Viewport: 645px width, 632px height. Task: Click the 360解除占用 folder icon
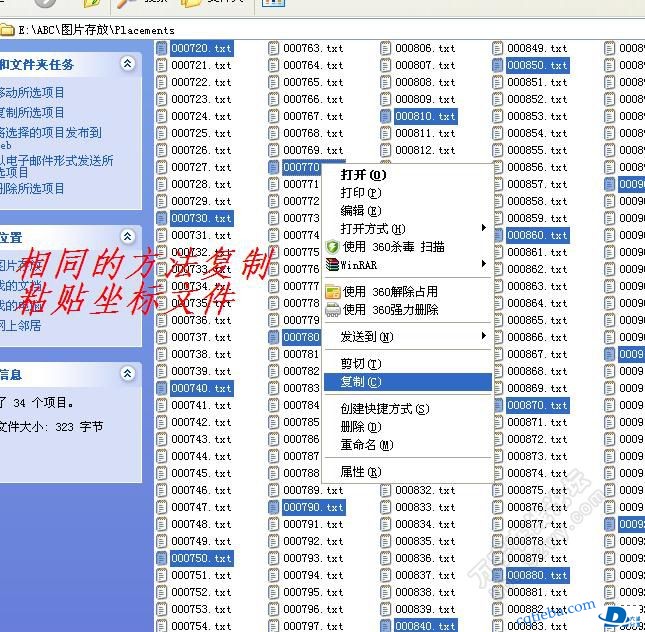click(x=333, y=292)
